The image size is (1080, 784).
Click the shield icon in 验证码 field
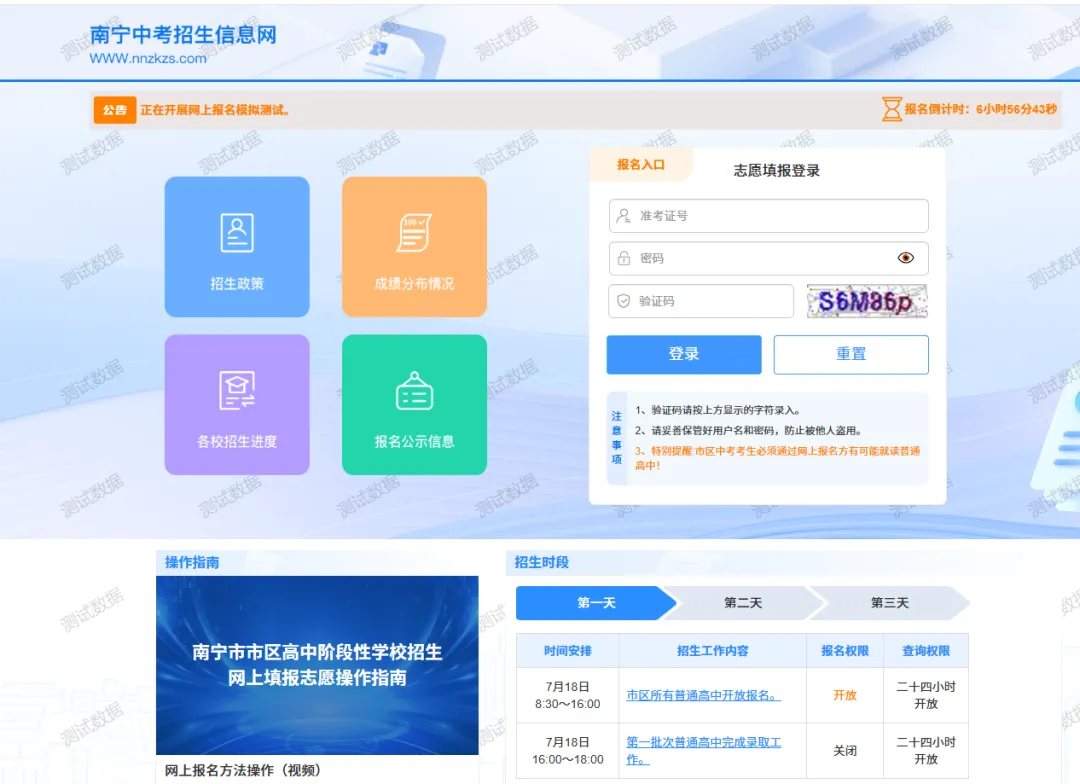pyautogui.click(x=623, y=301)
